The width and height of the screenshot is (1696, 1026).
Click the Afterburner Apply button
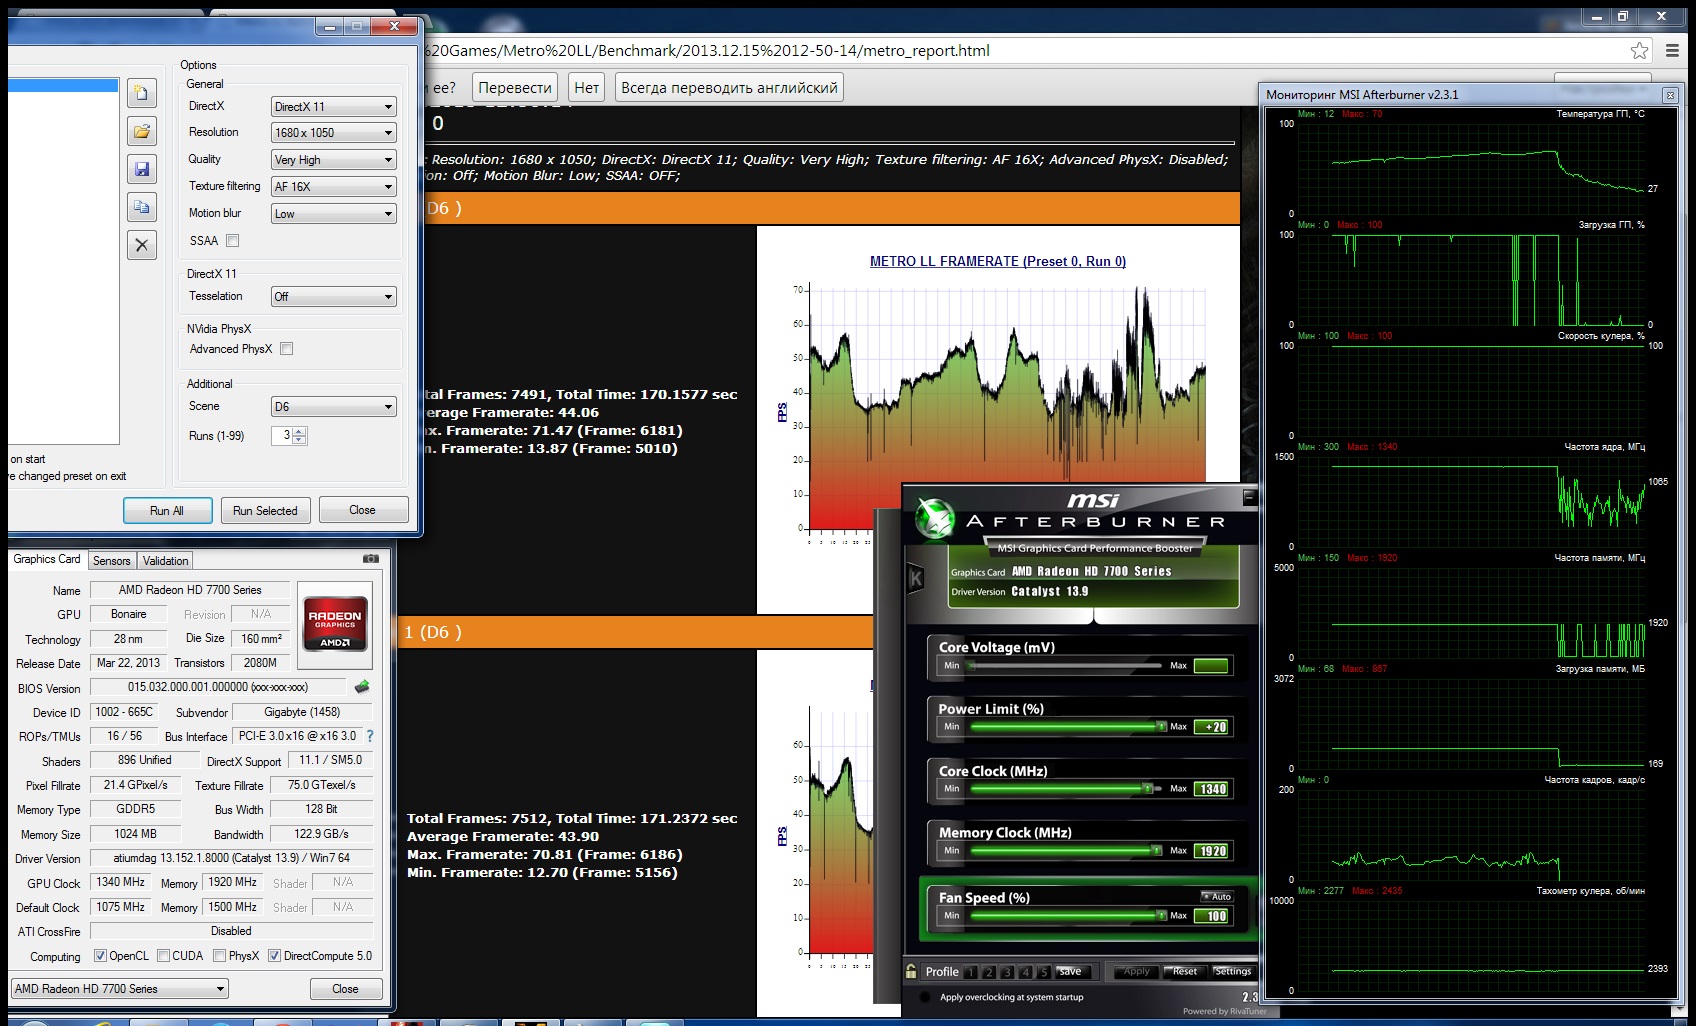tap(1137, 972)
